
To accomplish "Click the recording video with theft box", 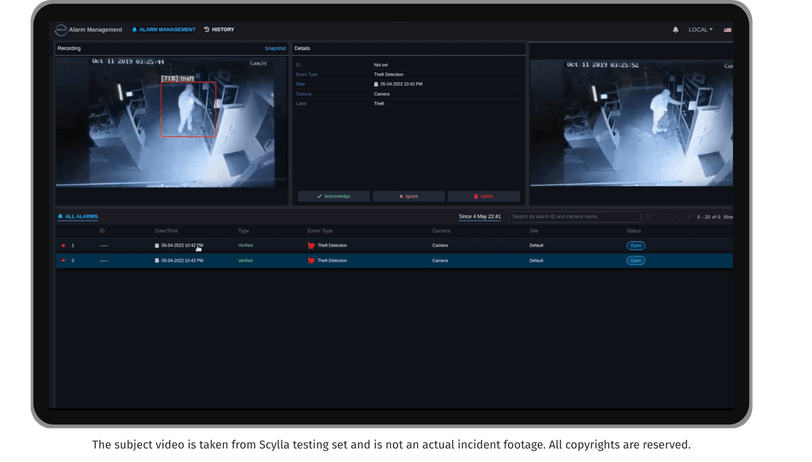I will tap(171, 122).
